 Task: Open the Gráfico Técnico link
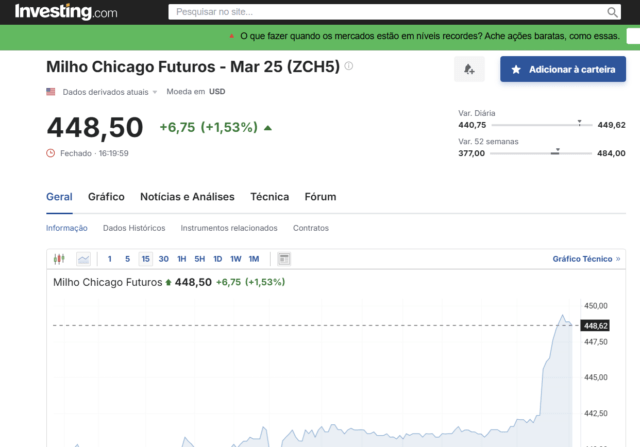click(x=586, y=259)
